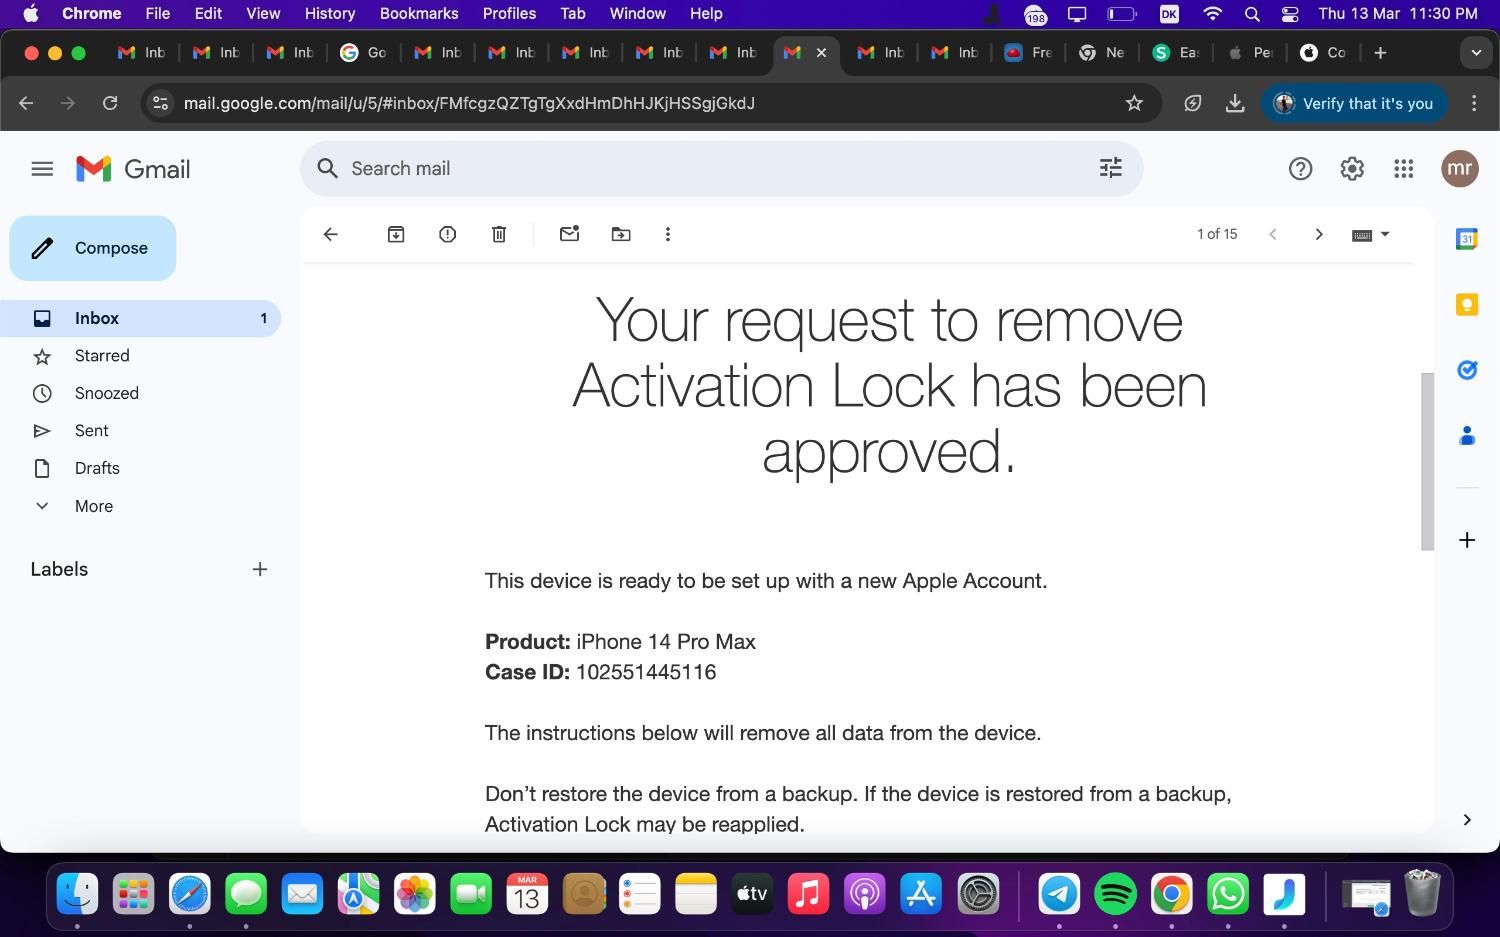Click the email vertical scrollbar
1500x937 pixels.
point(1427,461)
